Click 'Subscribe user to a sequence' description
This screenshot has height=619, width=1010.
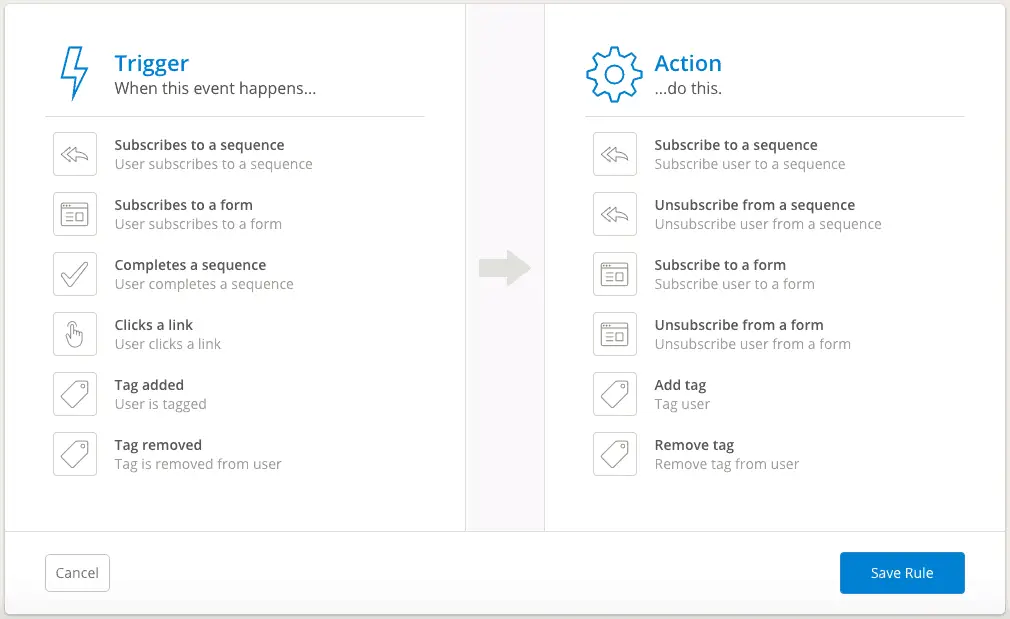click(x=750, y=164)
